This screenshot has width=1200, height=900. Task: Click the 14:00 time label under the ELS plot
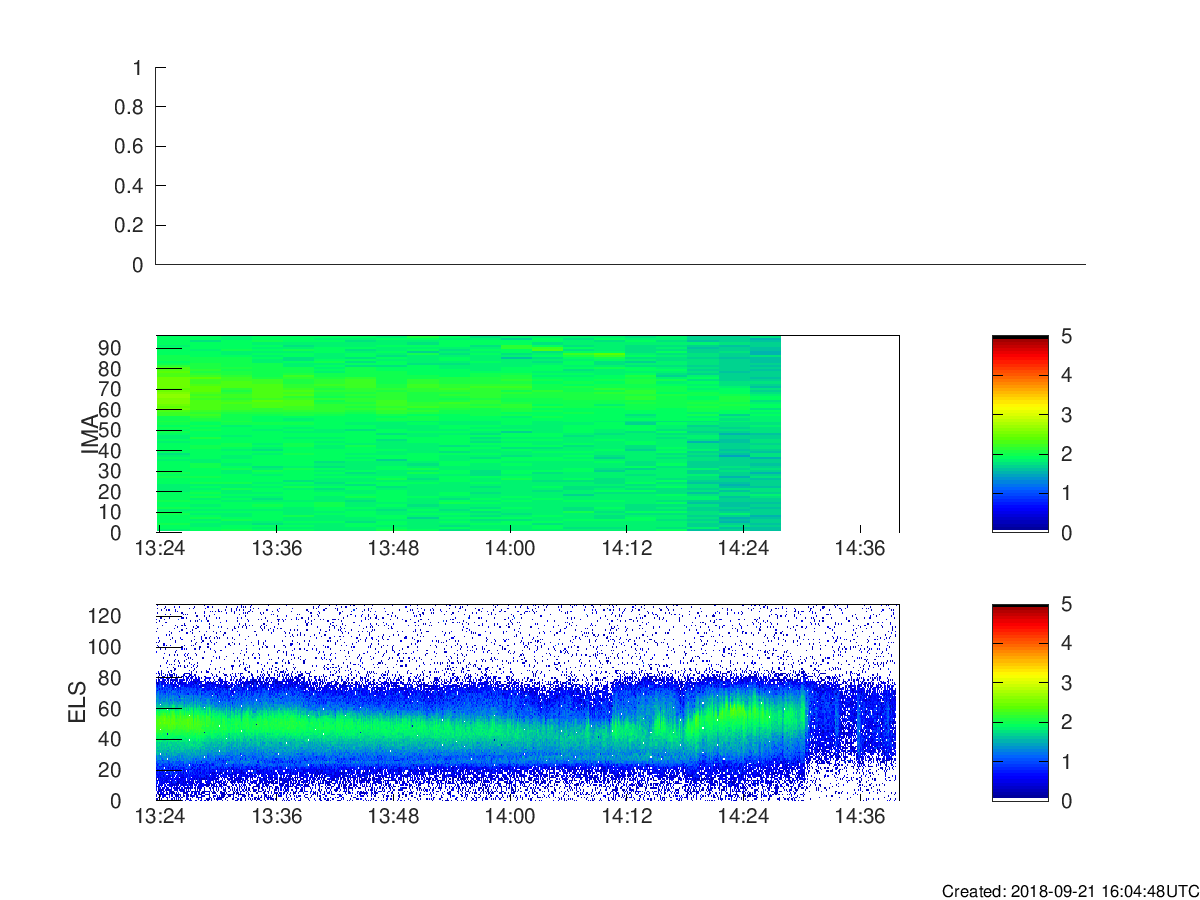(x=510, y=817)
